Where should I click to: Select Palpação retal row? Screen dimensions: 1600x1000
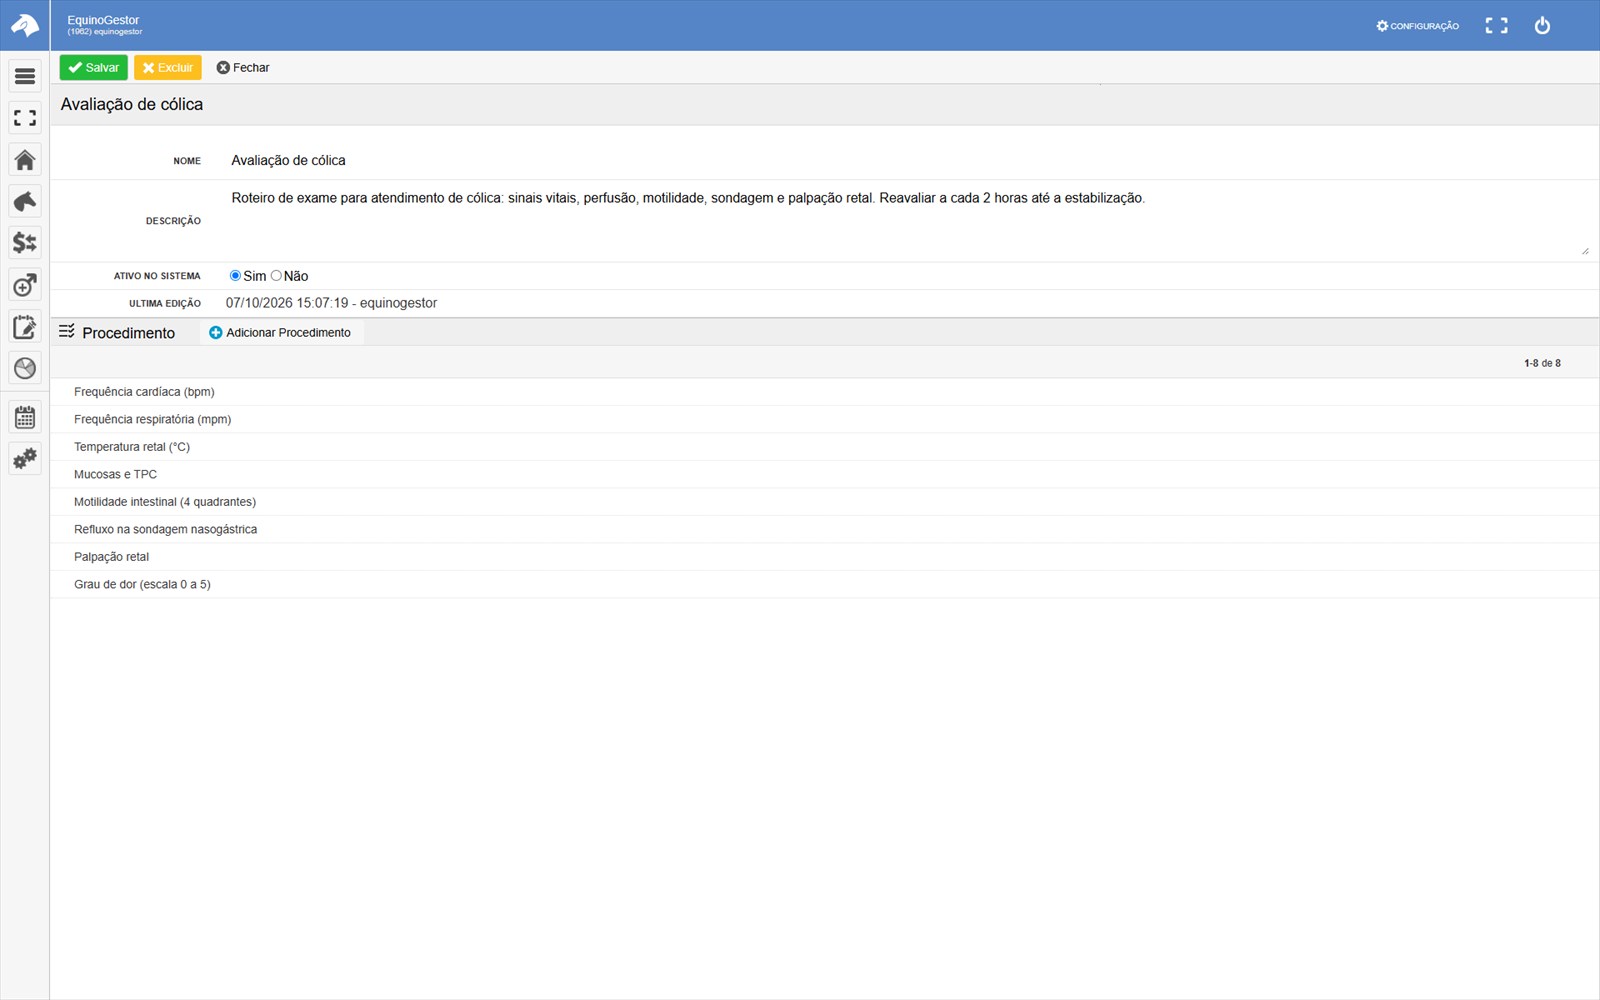coord(824,557)
